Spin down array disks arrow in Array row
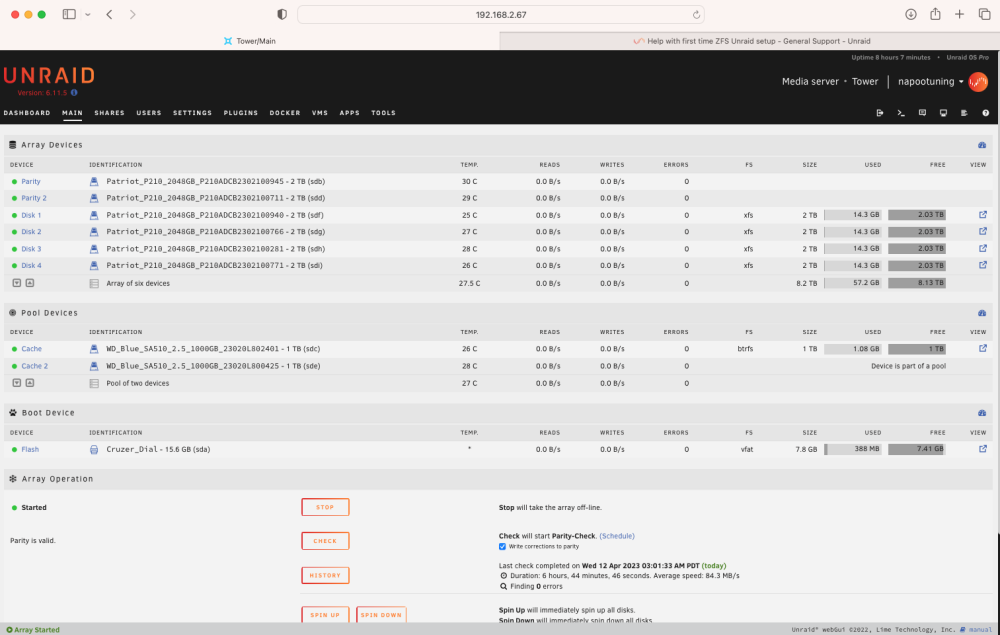 pos(17,283)
